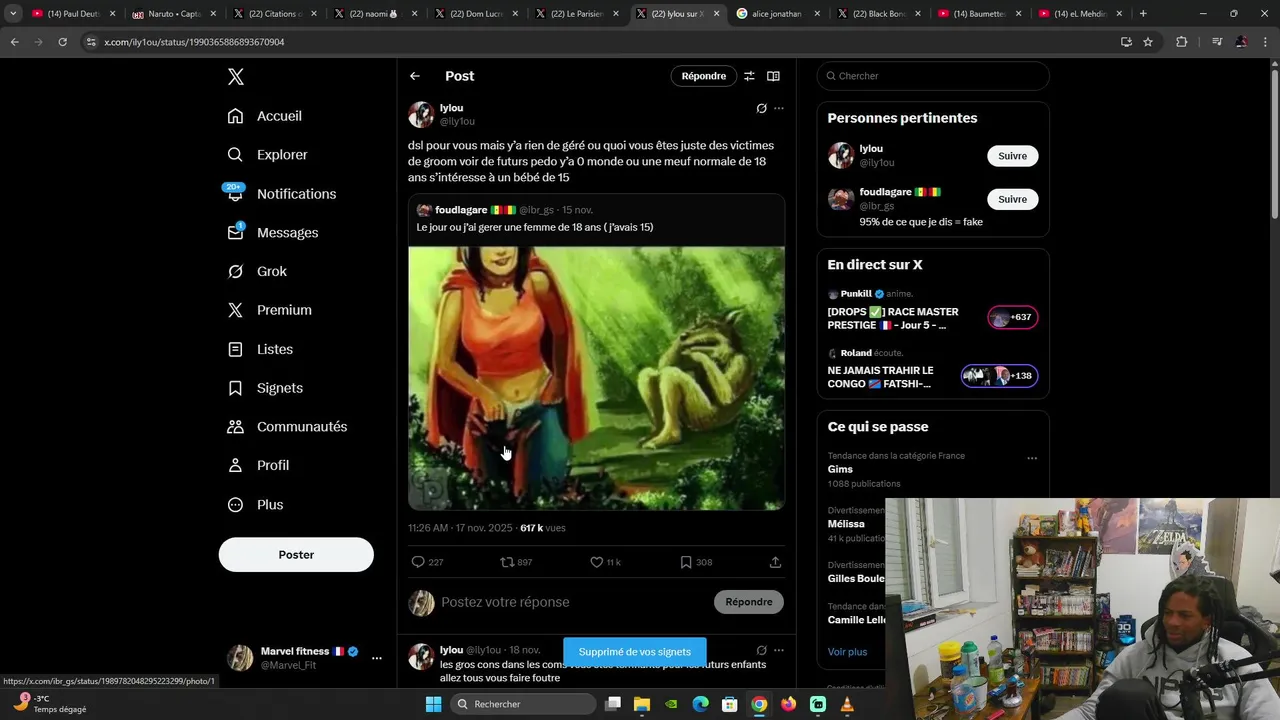Open Messages in the sidebar
The image size is (1280, 720).
273,232
